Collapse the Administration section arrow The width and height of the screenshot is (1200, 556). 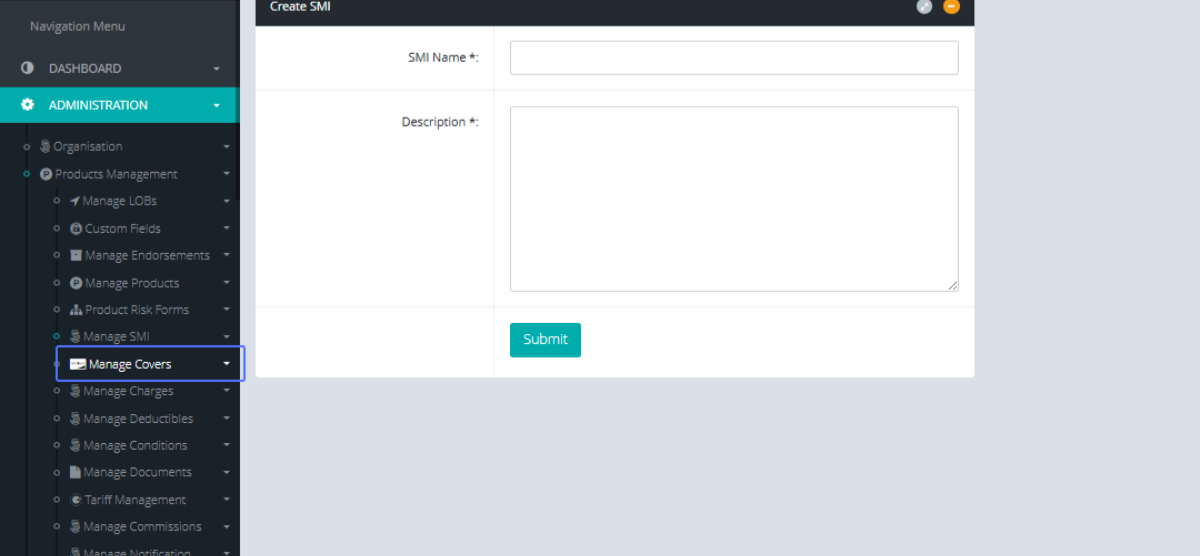[x=216, y=105]
